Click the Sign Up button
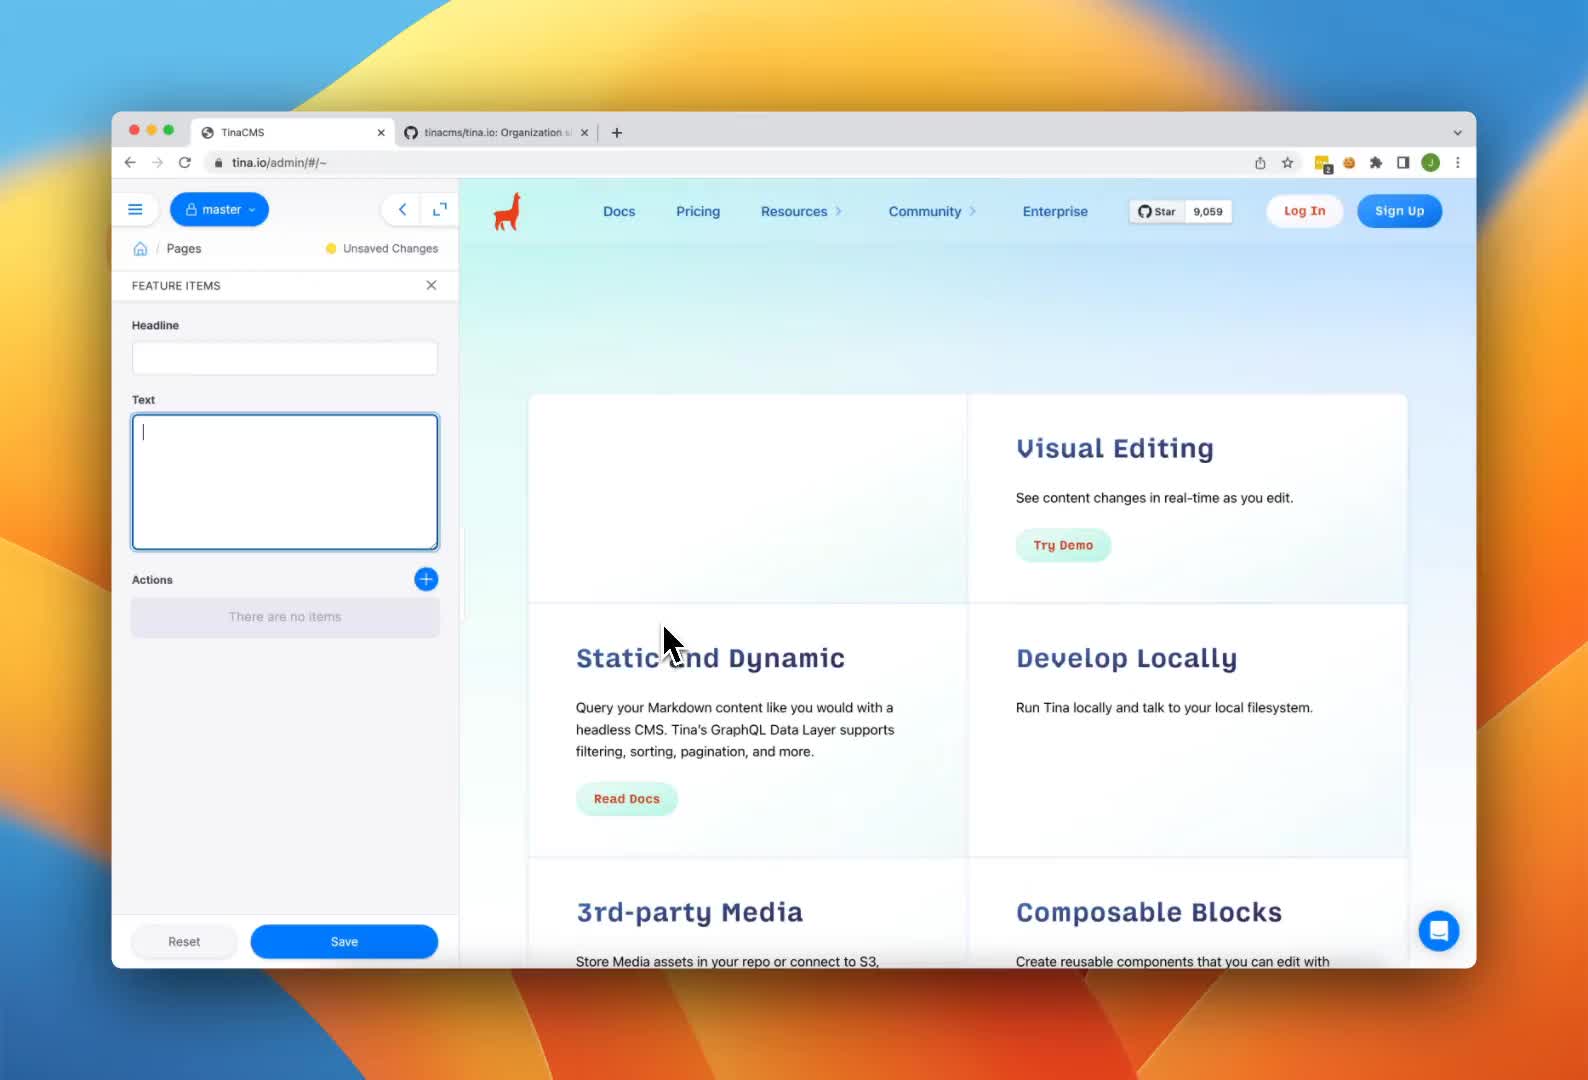 coord(1399,211)
